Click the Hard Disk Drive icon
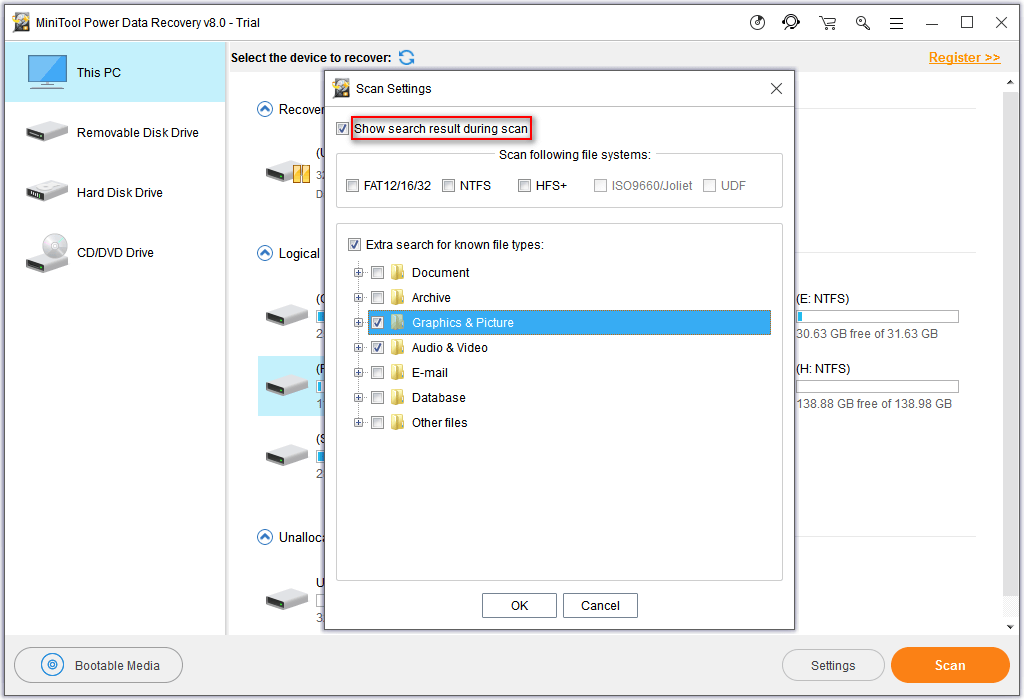Viewport: 1024px width, 700px height. 47,191
